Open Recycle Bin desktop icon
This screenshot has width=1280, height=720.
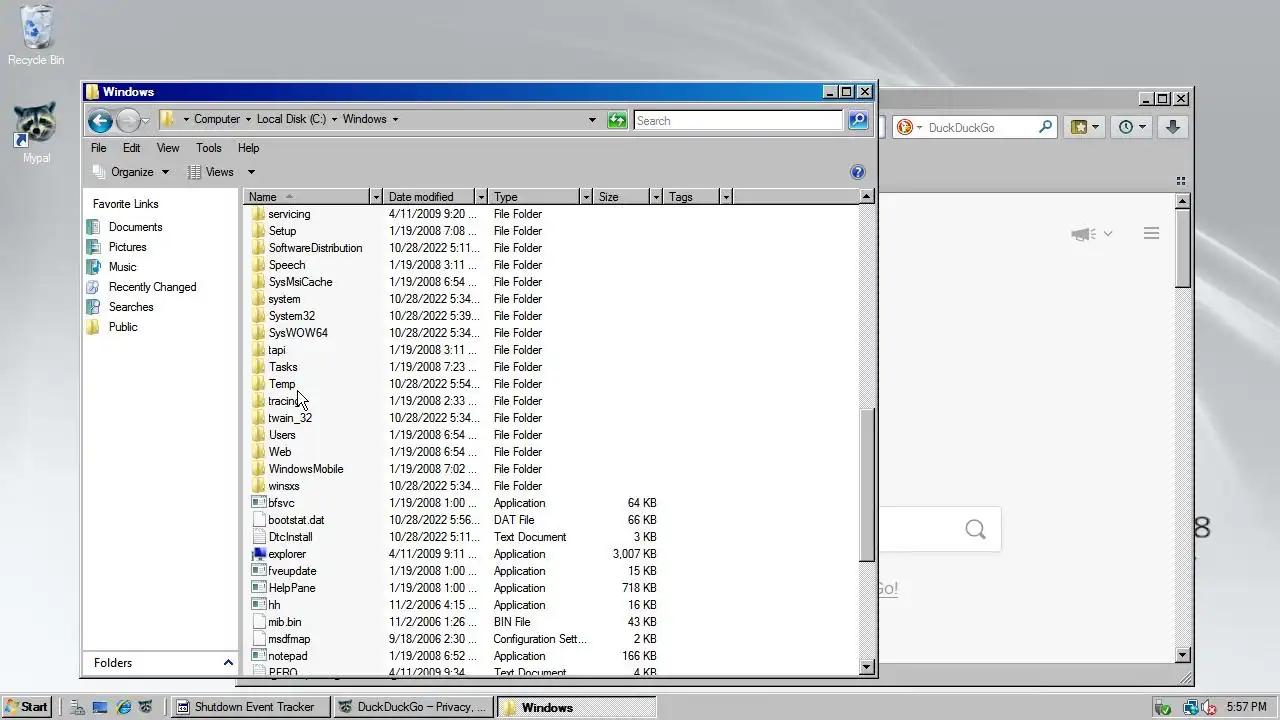click(36, 35)
